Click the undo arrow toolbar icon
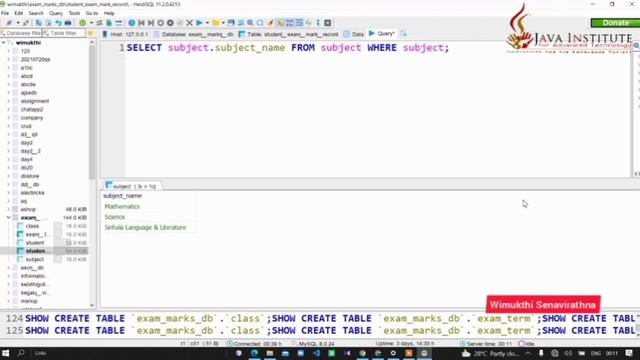640x360 pixels. pyautogui.click(x=58, y=23)
